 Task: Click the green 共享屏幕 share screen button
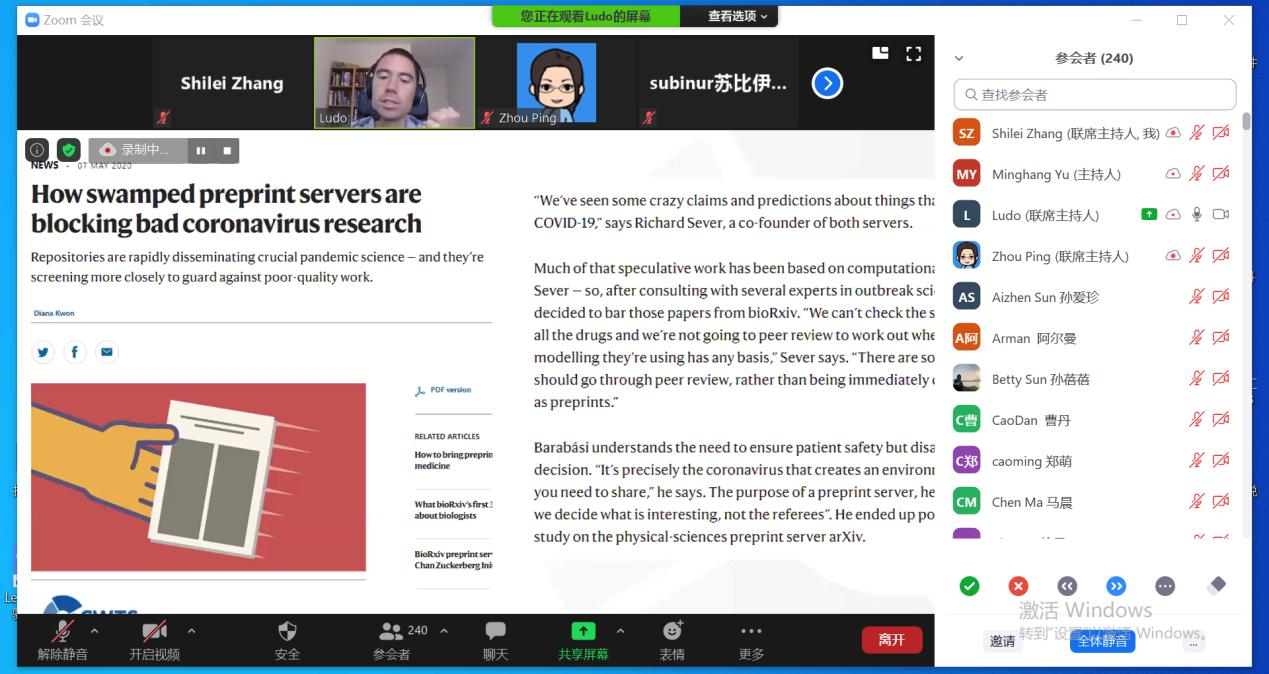point(583,640)
